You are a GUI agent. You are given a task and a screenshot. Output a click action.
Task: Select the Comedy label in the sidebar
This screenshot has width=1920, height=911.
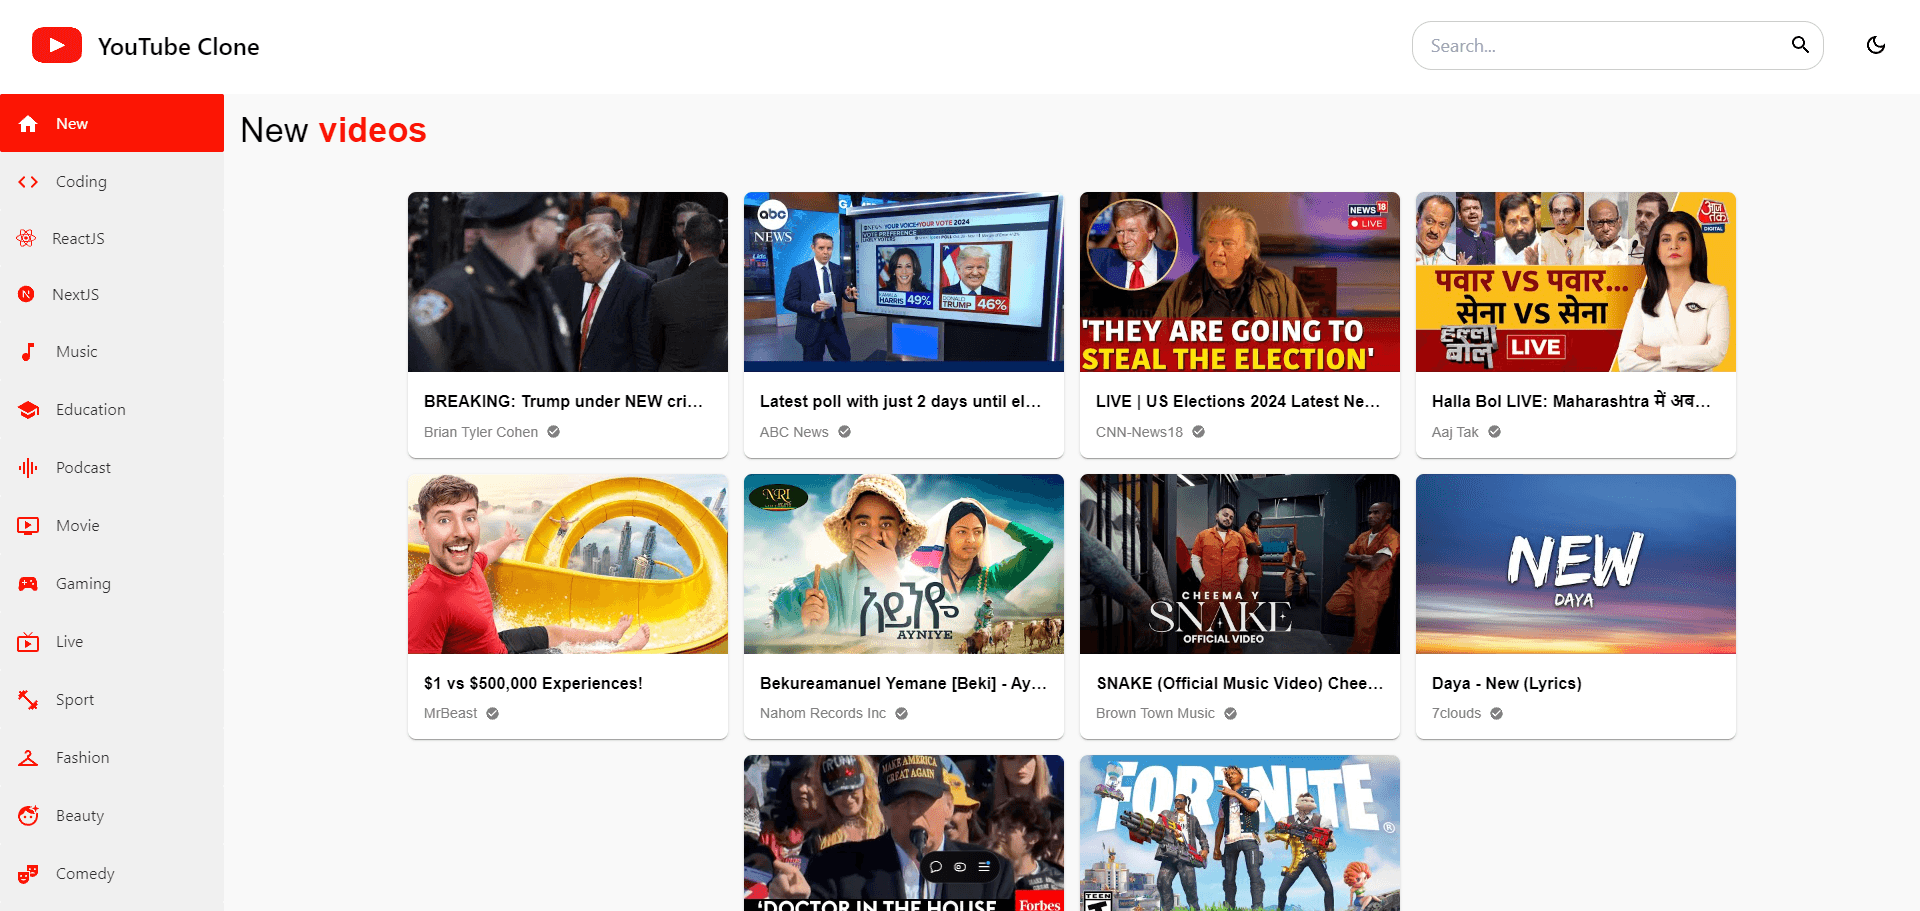pyautogui.click(x=85, y=874)
